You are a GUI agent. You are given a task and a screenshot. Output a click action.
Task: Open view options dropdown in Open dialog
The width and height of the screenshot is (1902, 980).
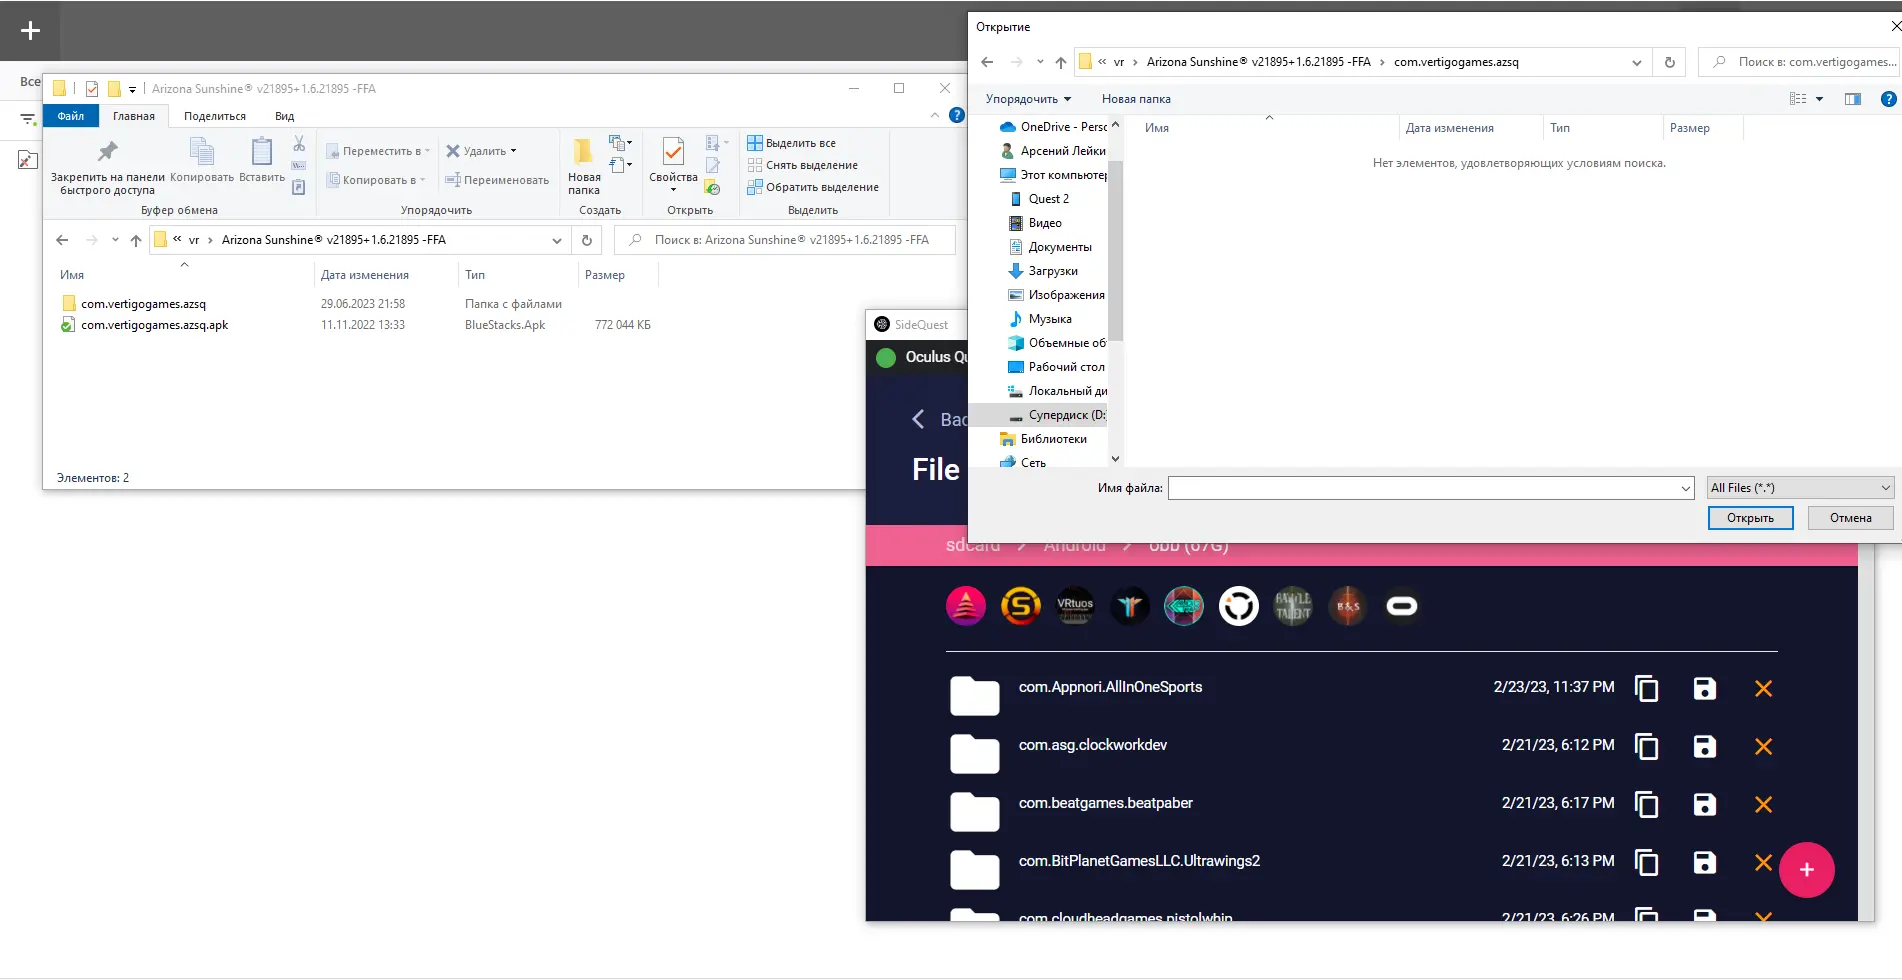(x=1819, y=99)
